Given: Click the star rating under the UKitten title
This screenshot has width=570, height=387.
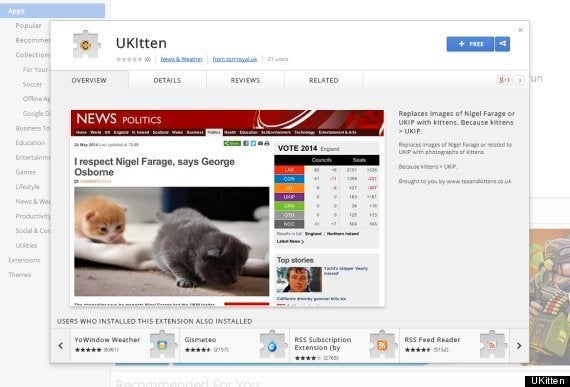Looking at the screenshot, I should click(x=129, y=59).
